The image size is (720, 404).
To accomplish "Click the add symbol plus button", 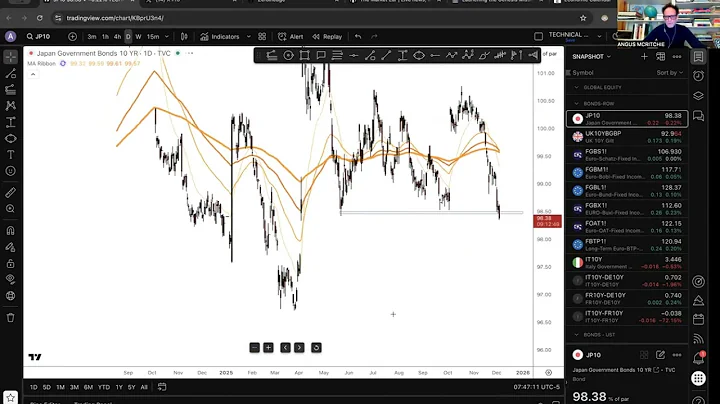I will (73, 37).
